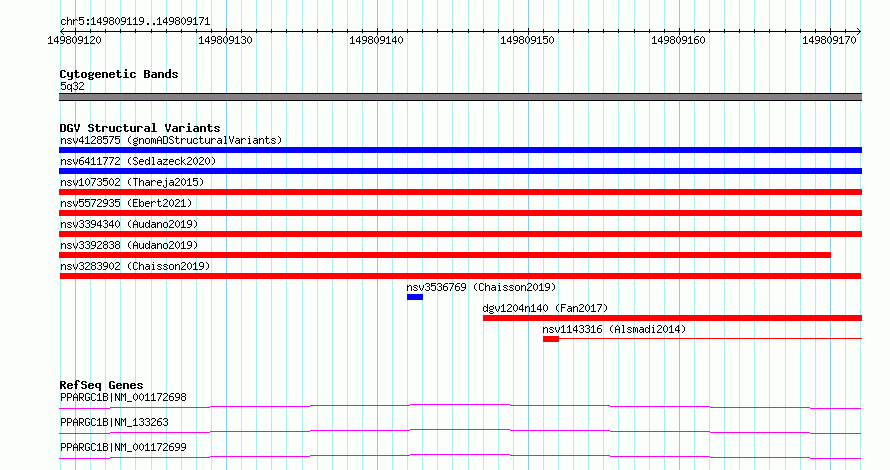
Task: Click ruler position 149809120
Action: click(74, 40)
